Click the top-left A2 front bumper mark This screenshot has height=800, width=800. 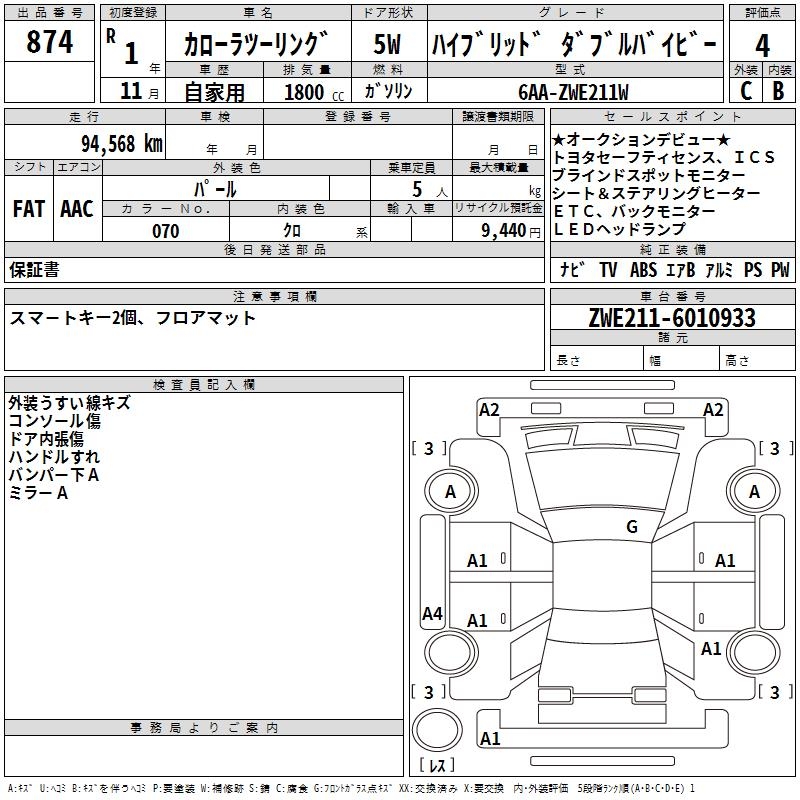point(489,410)
